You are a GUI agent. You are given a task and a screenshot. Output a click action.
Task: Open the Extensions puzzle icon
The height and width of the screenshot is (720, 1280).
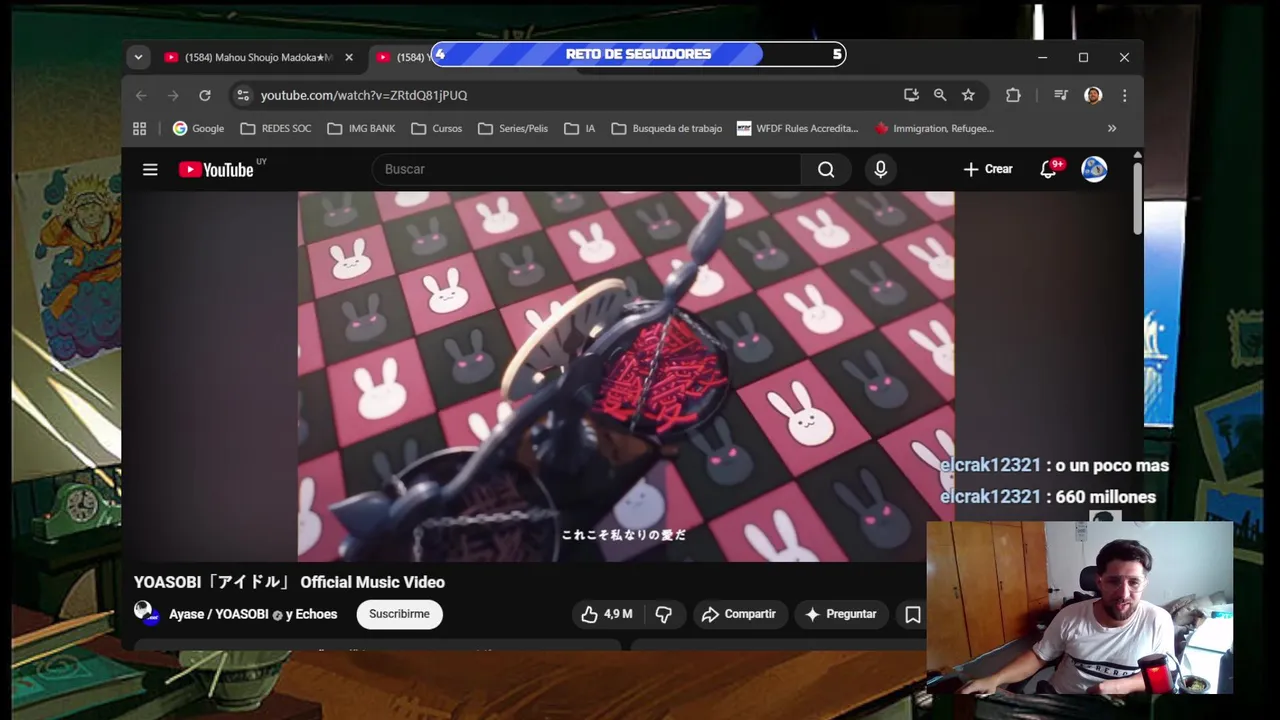[x=1013, y=95]
